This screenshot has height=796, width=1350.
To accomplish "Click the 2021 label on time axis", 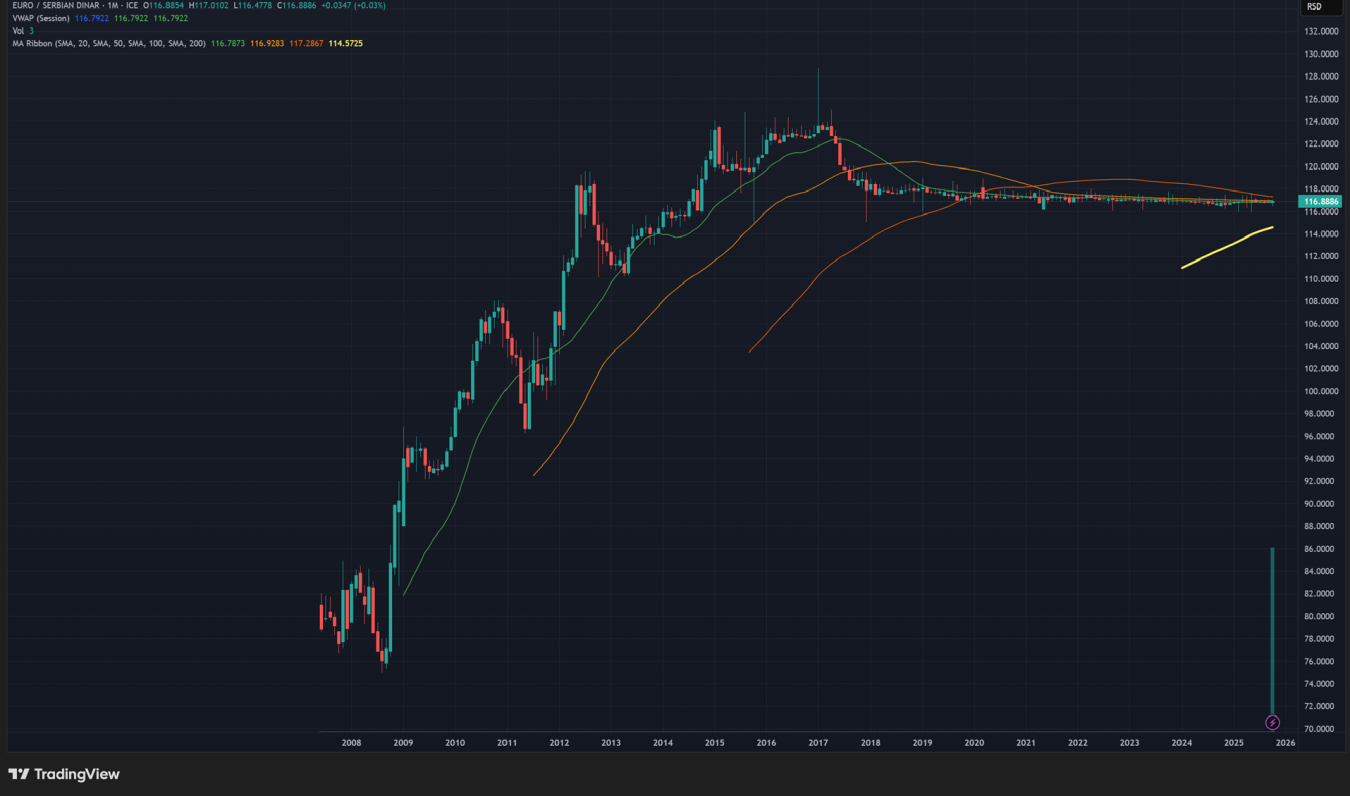I will 1026,743.
